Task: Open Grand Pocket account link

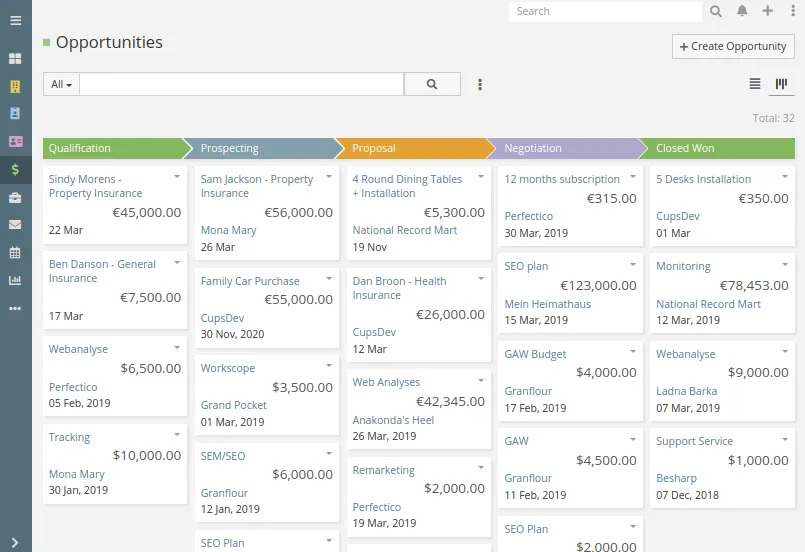Action: point(234,405)
